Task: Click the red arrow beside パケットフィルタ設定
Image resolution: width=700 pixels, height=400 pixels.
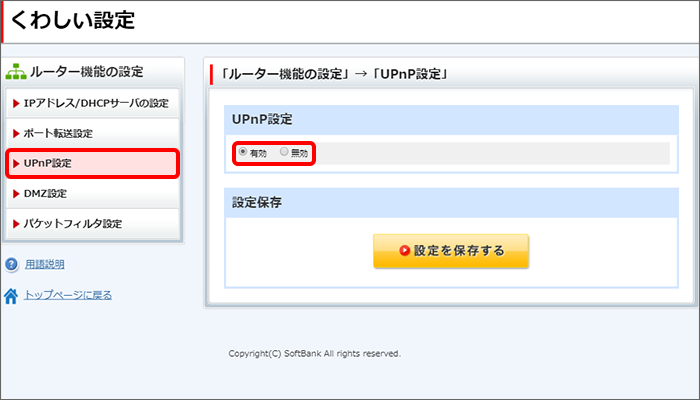Action: click(16, 224)
